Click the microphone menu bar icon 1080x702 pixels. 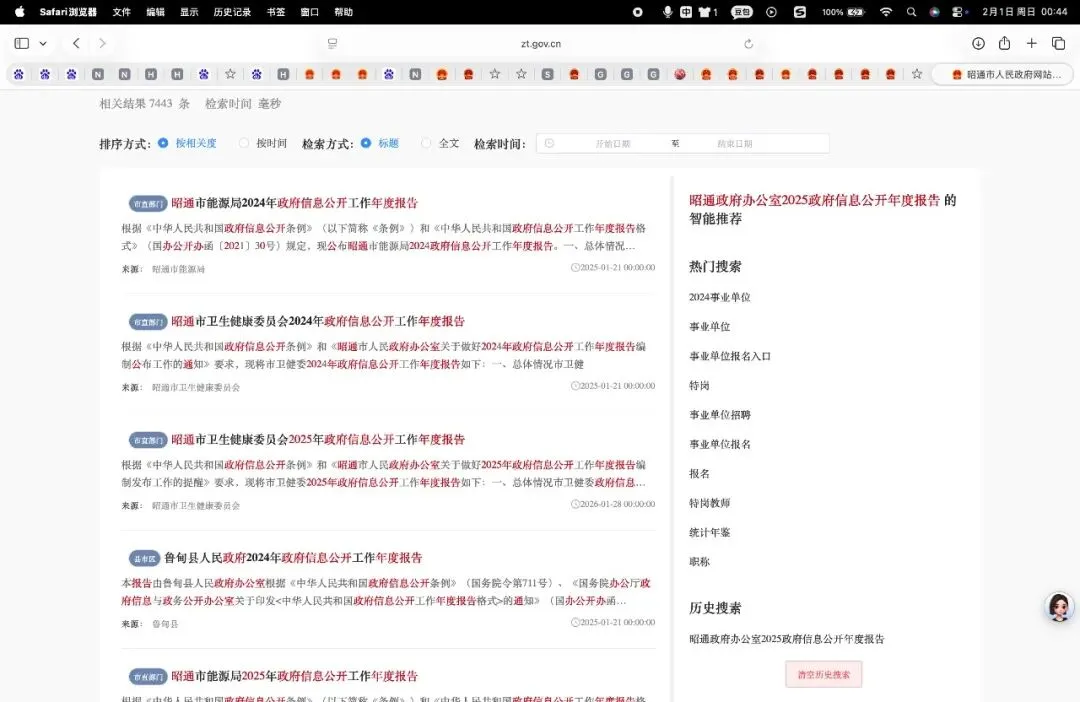(x=667, y=12)
